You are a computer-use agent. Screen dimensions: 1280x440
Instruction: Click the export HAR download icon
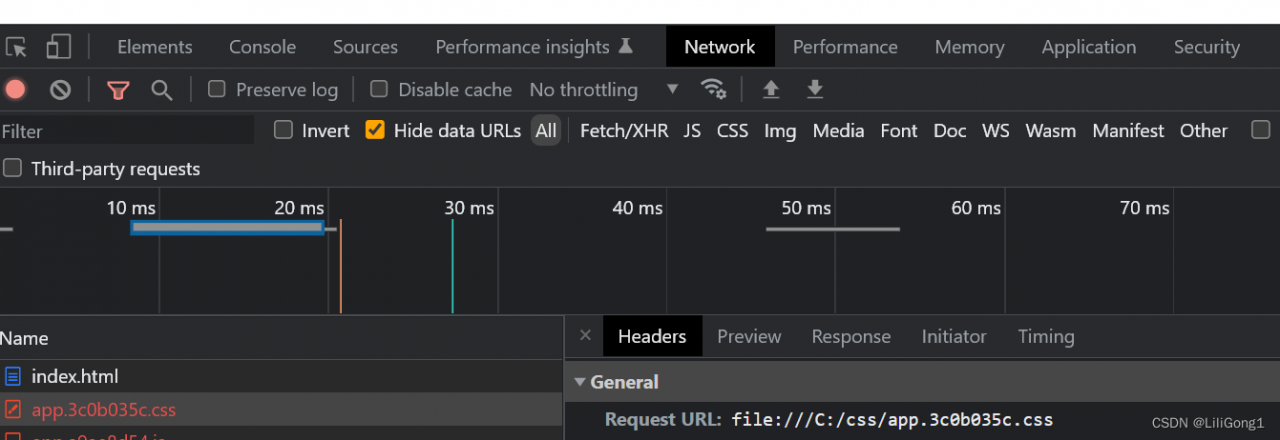pyautogui.click(x=815, y=89)
